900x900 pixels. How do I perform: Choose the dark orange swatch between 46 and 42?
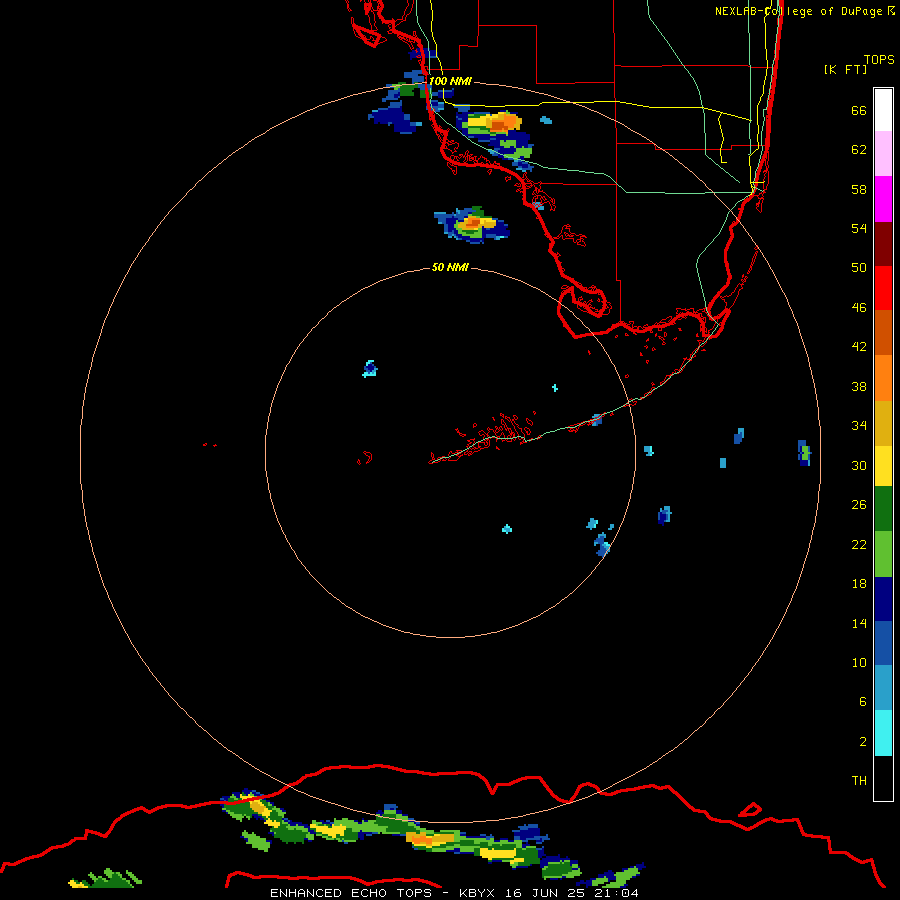[883, 332]
